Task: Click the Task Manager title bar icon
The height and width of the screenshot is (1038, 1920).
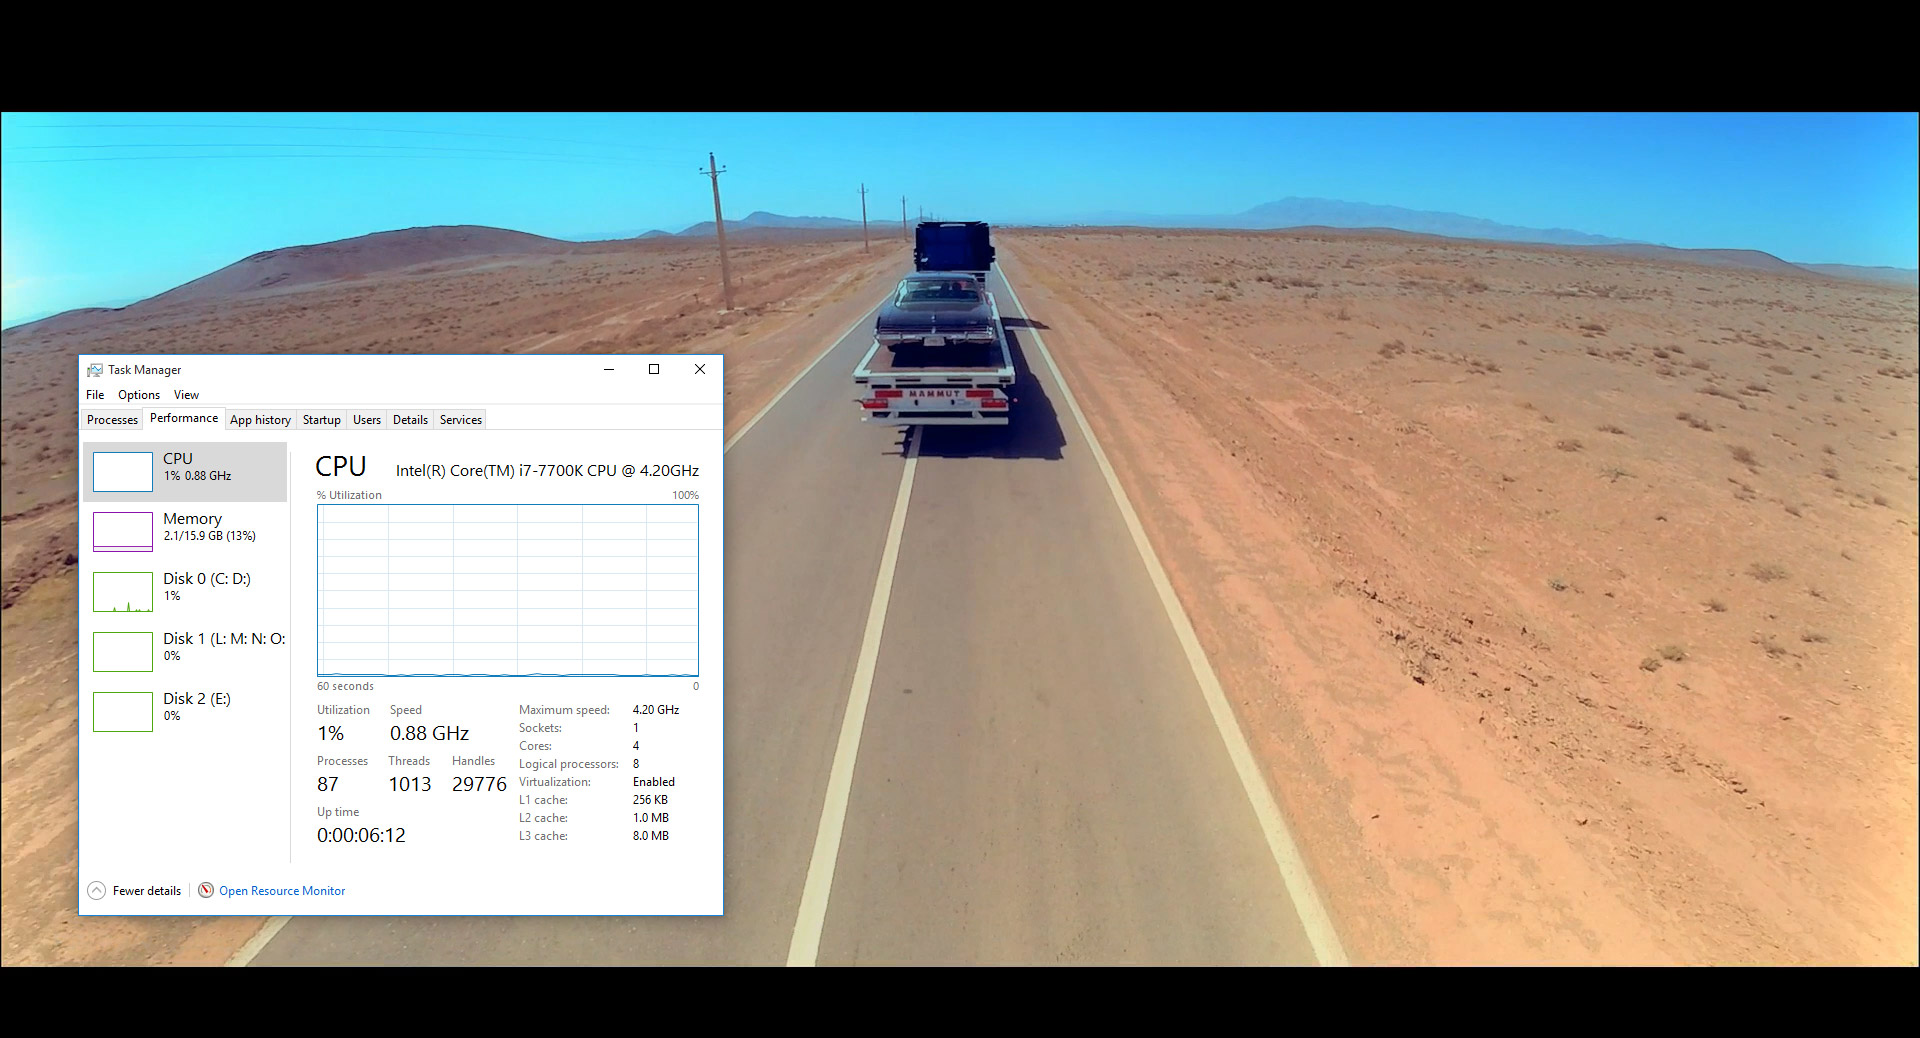Action: point(95,370)
